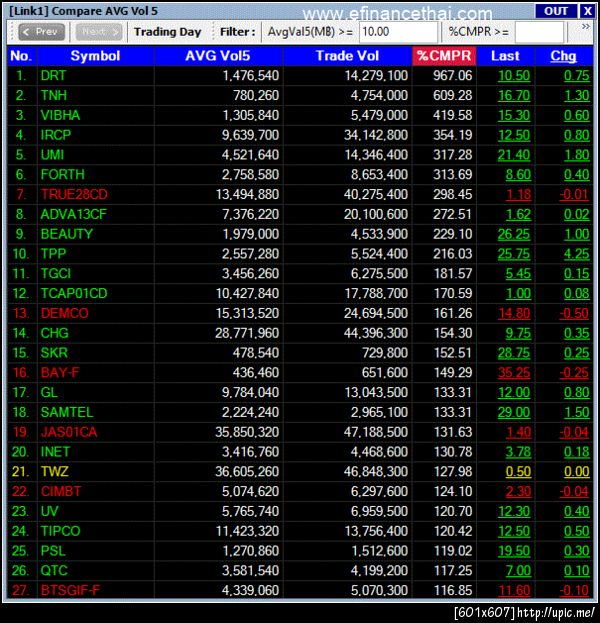Viewport: 600px width, 623px height.
Task: Select symbol TCAP01CD
Action: click(74, 293)
